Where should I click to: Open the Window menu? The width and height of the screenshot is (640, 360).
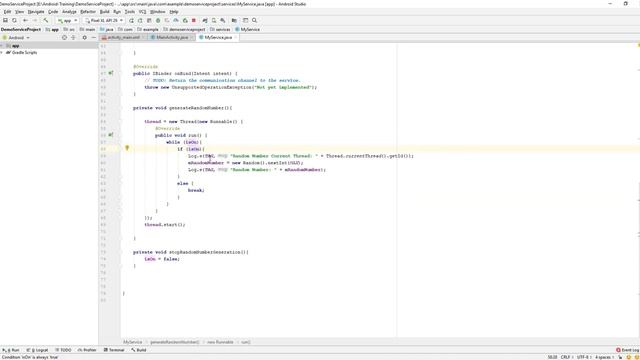pos(158,12)
